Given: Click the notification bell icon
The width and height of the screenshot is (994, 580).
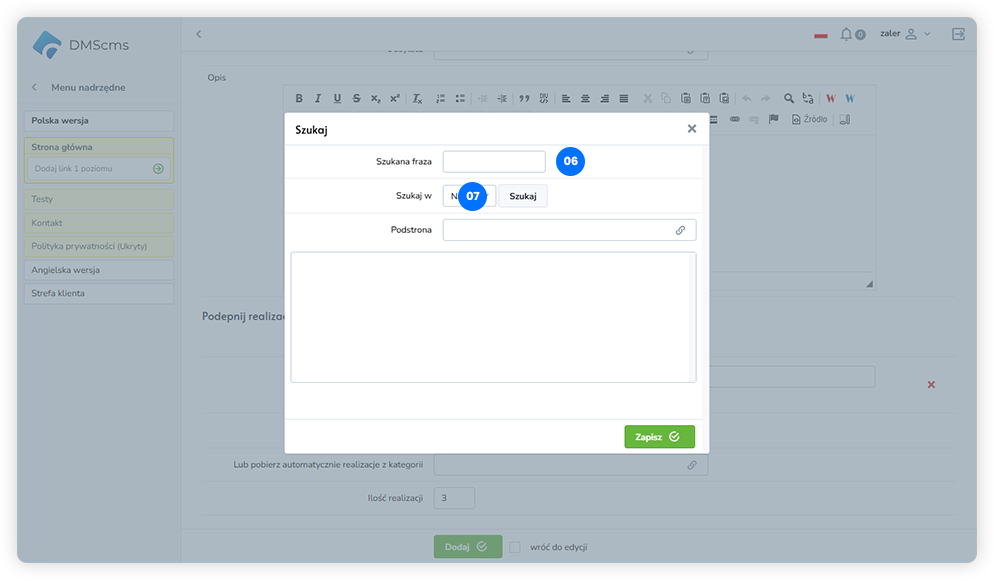Looking at the screenshot, I should coord(846,34).
